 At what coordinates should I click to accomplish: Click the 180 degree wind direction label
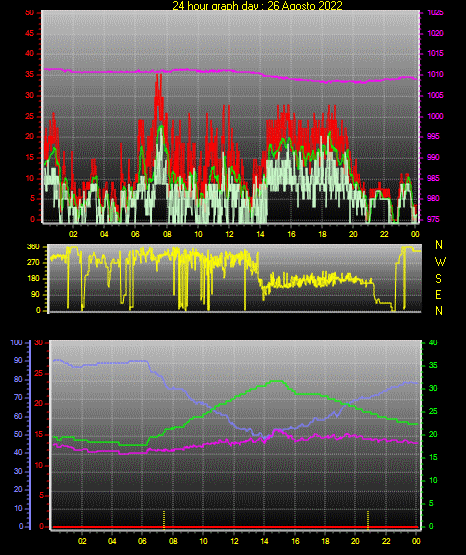(x=34, y=279)
